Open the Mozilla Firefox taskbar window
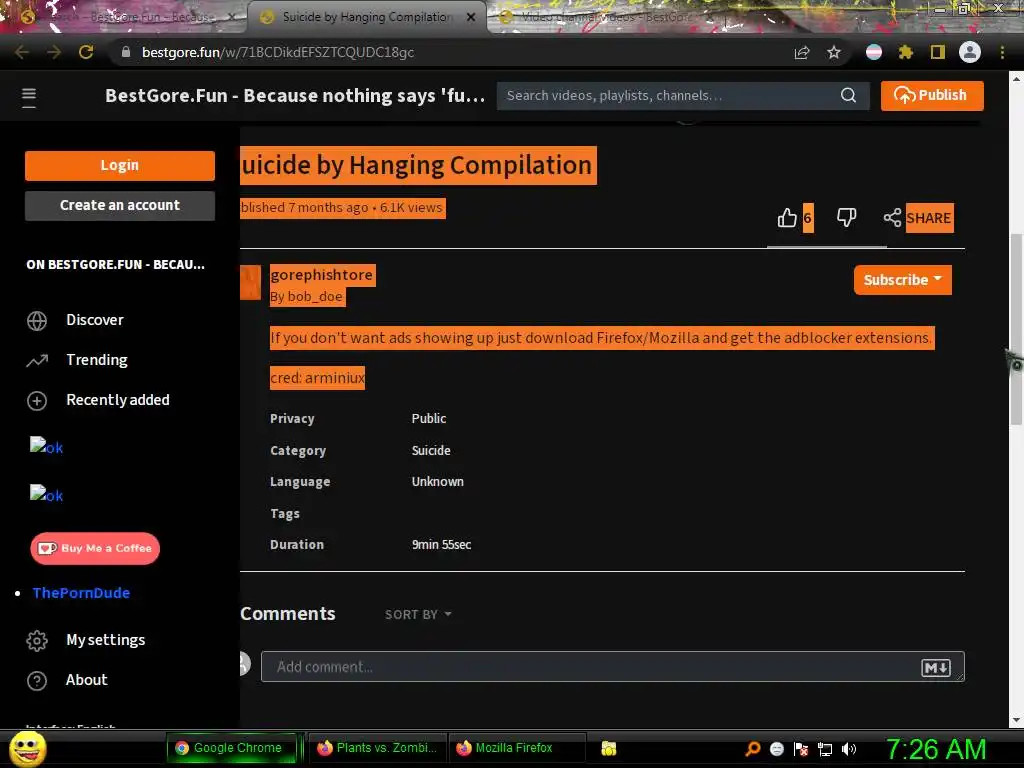 (x=515, y=748)
